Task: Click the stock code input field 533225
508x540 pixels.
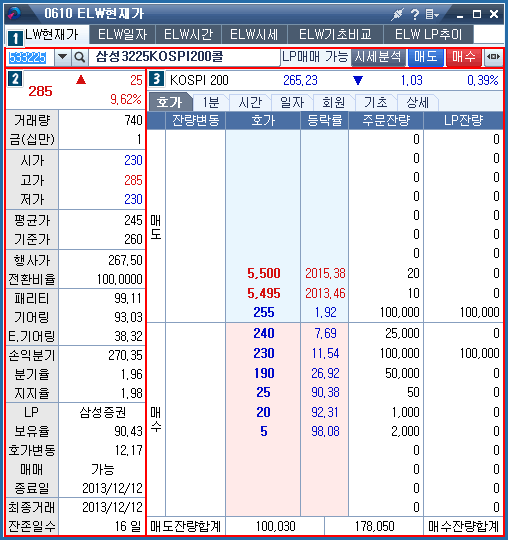Action: 30,58
